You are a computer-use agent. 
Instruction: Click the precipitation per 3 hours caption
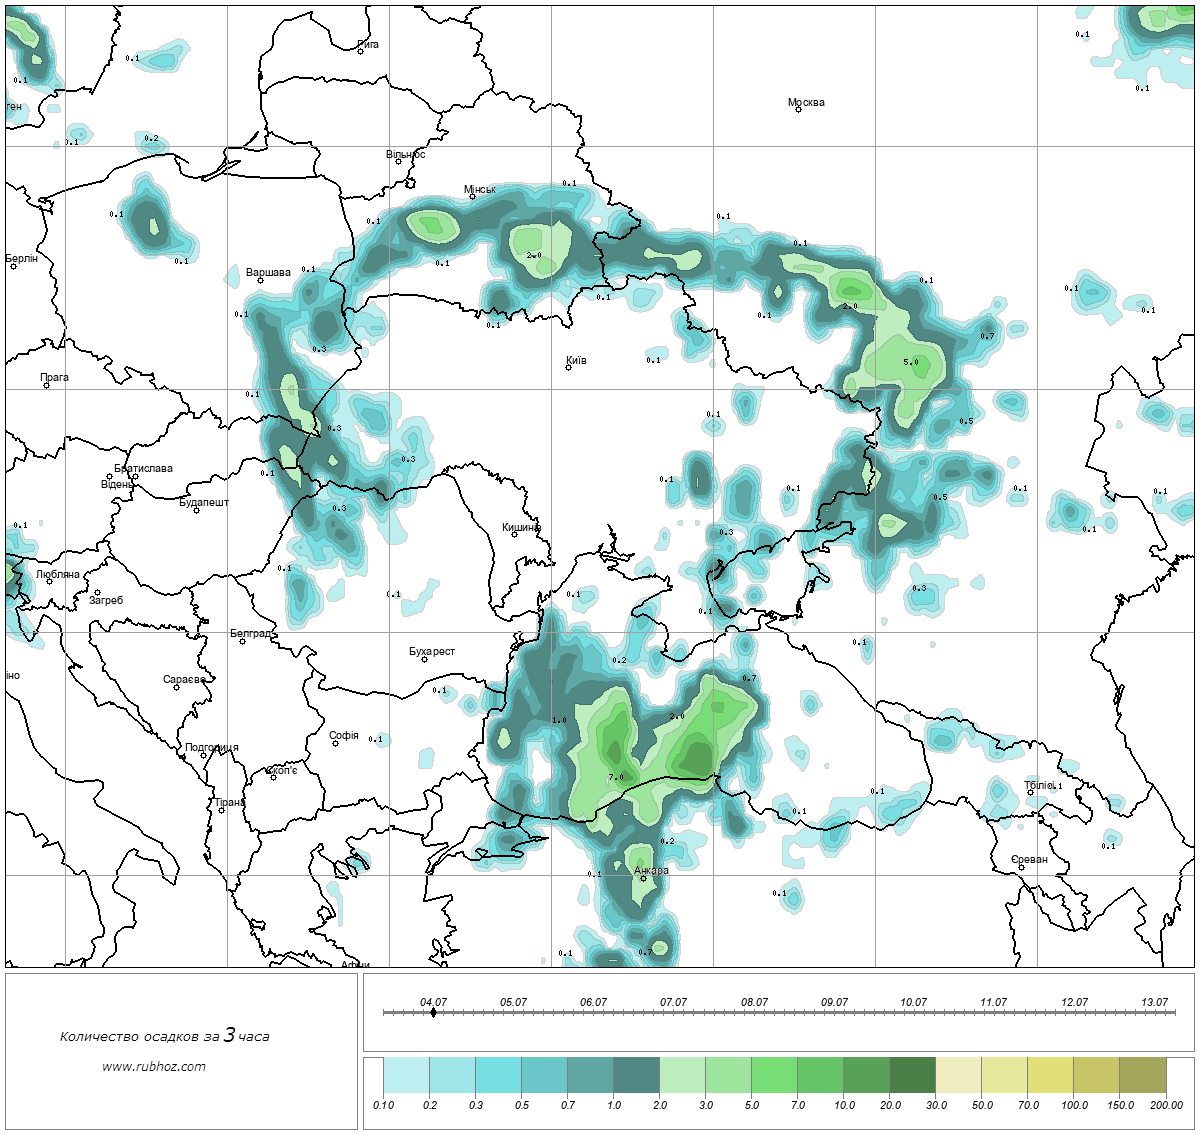point(164,1036)
